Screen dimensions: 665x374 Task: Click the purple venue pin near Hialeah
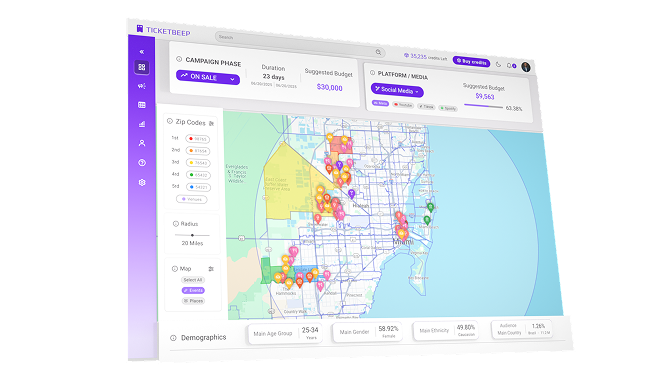(x=351, y=194)
